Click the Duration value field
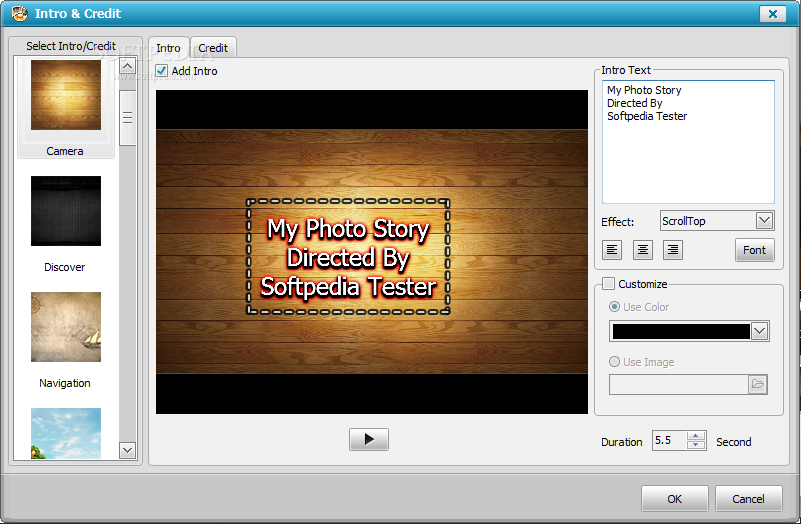 [670, 440]
